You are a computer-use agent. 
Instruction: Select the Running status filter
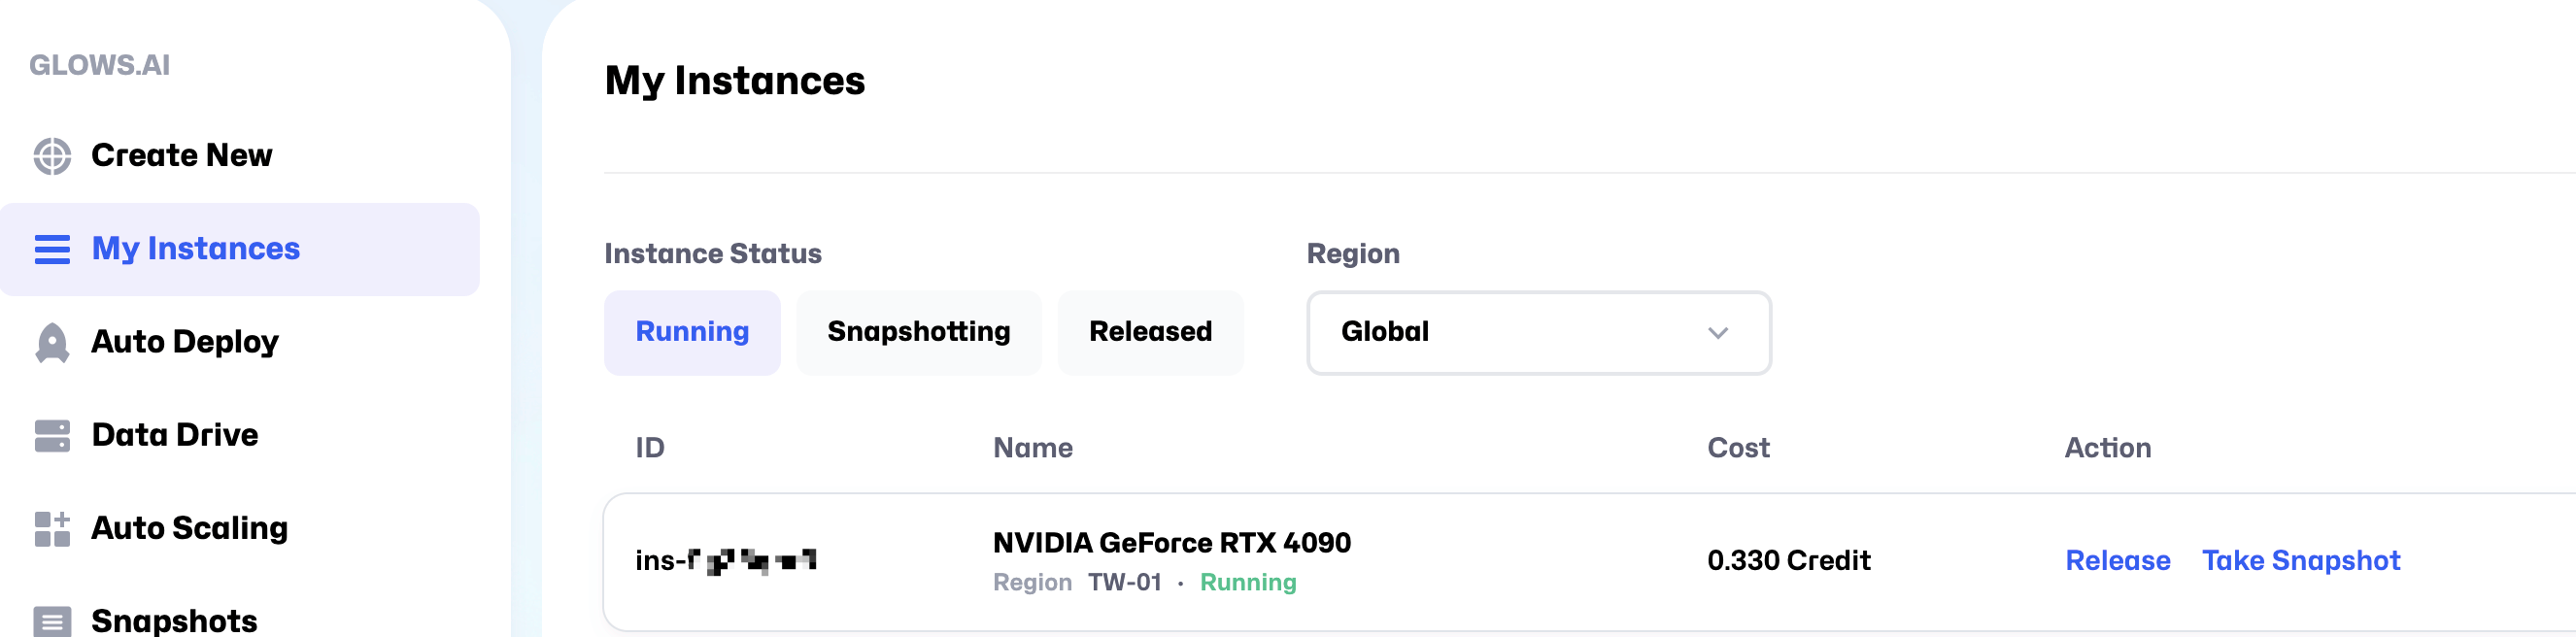click(692, 332)
